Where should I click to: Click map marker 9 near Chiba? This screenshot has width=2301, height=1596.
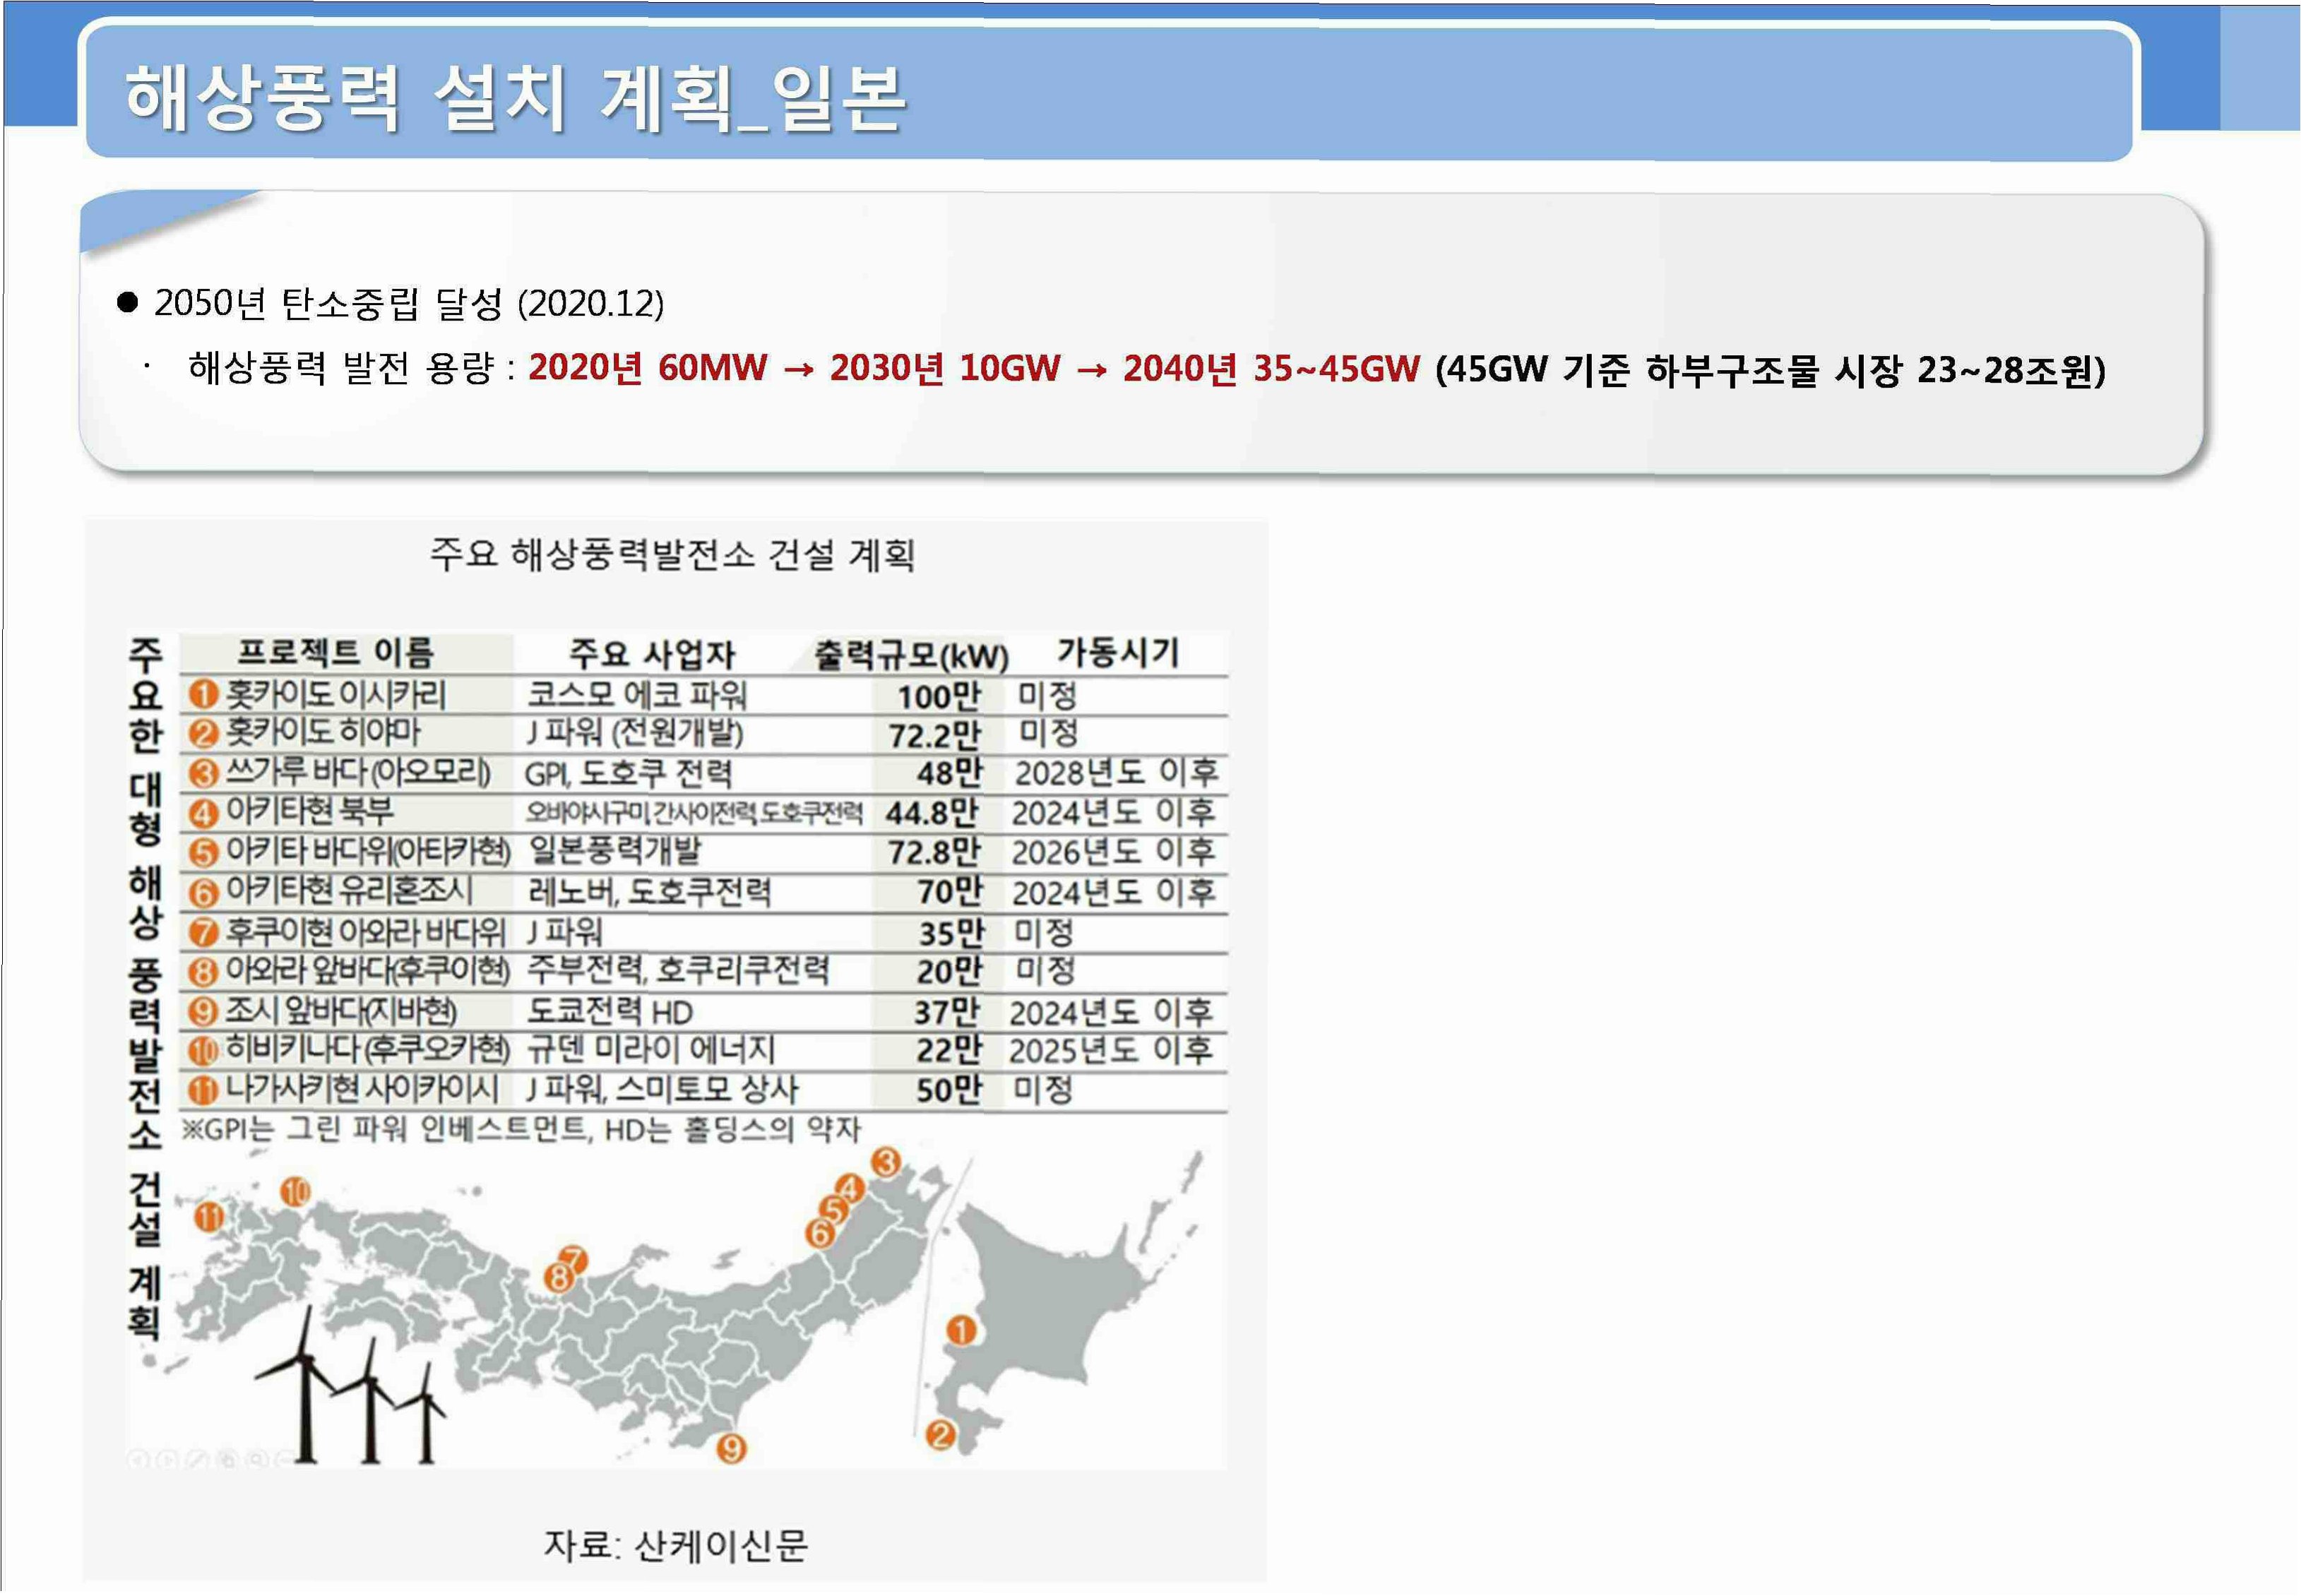[732, 1448]
